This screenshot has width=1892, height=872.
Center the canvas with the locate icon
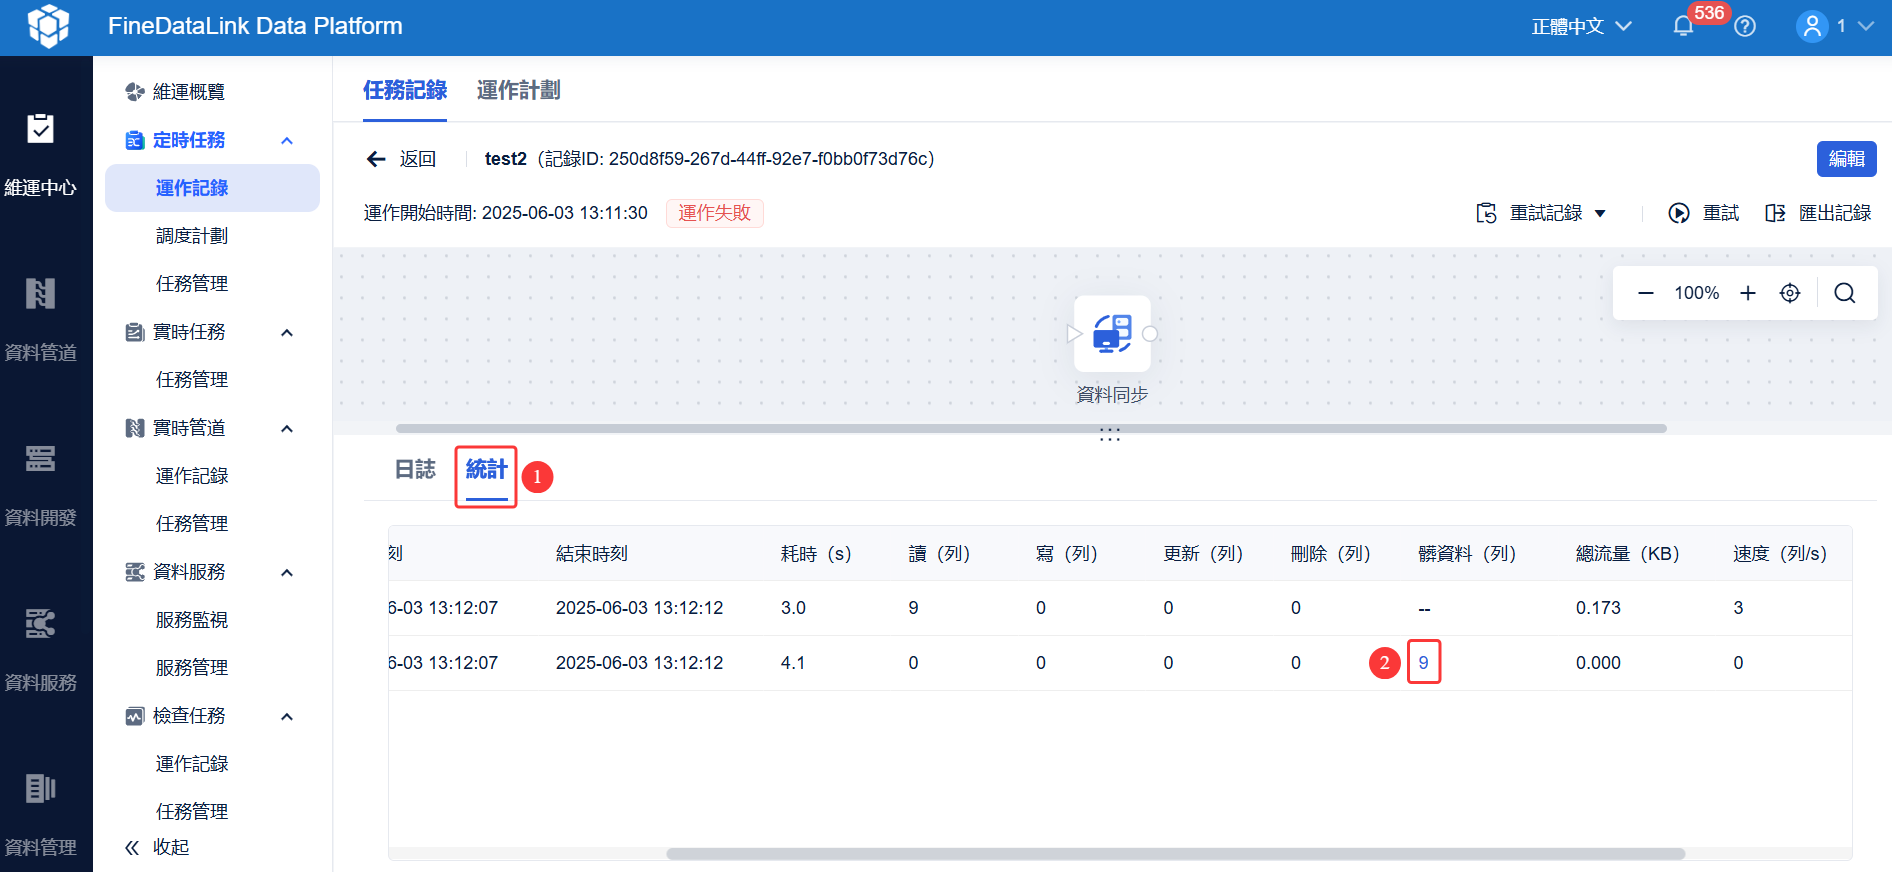click(1790, 293)
